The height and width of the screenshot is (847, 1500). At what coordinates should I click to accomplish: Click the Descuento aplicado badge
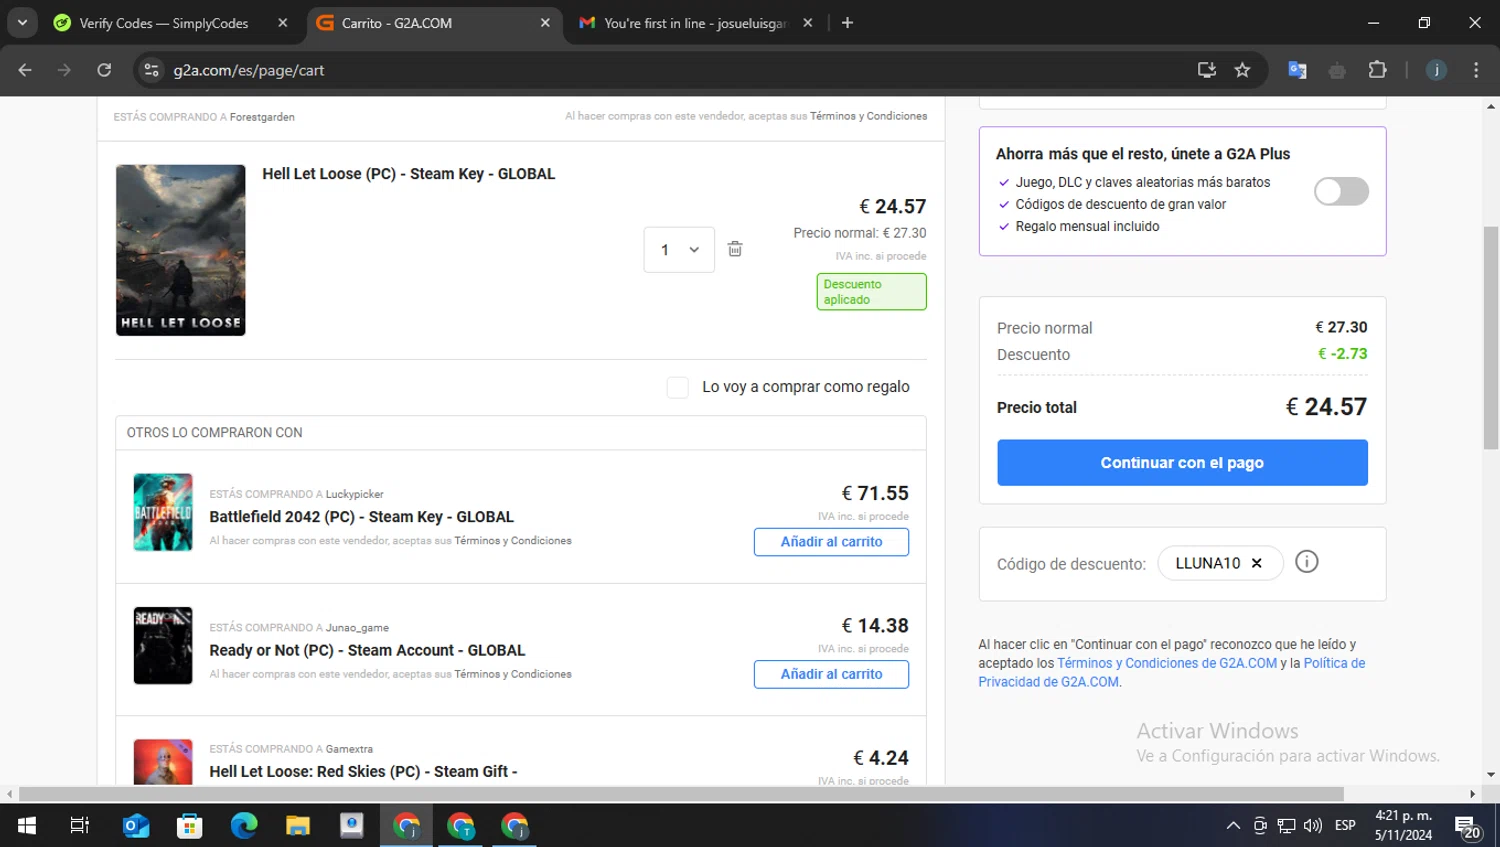pyautogui.click(x=871, y=292)
